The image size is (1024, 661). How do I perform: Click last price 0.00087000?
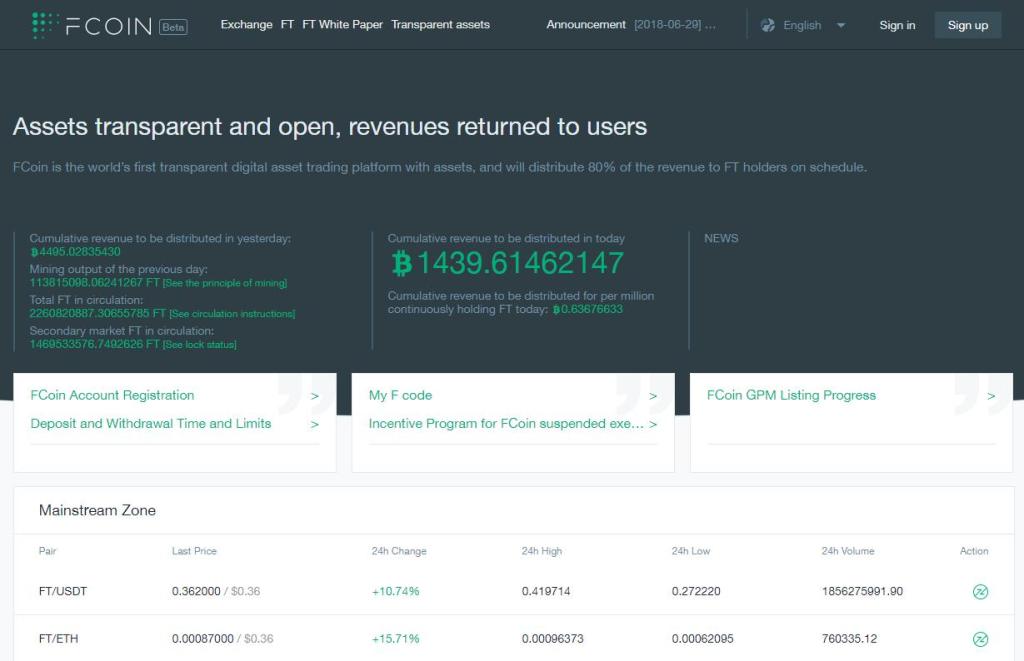202,638
